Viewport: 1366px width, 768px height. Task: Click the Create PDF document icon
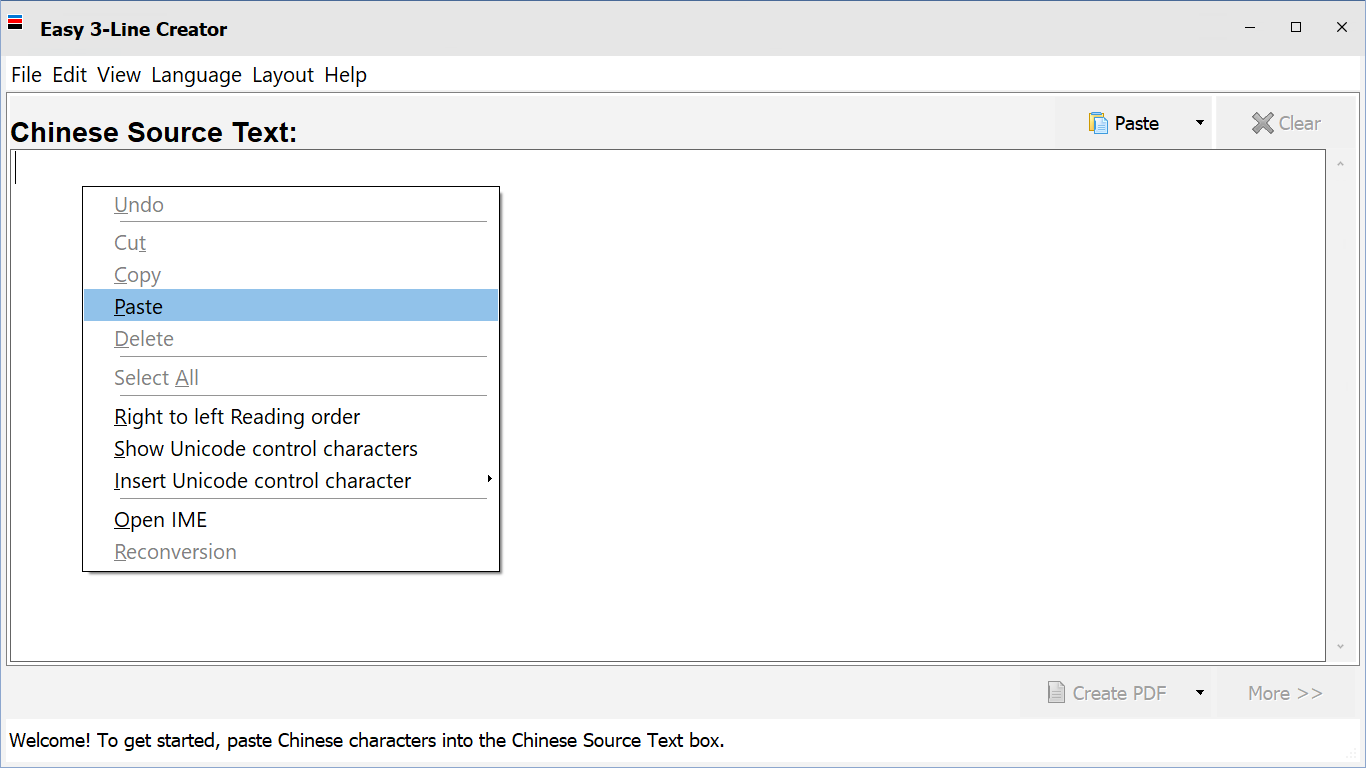pyautogui.click(x=1056, y=693)
